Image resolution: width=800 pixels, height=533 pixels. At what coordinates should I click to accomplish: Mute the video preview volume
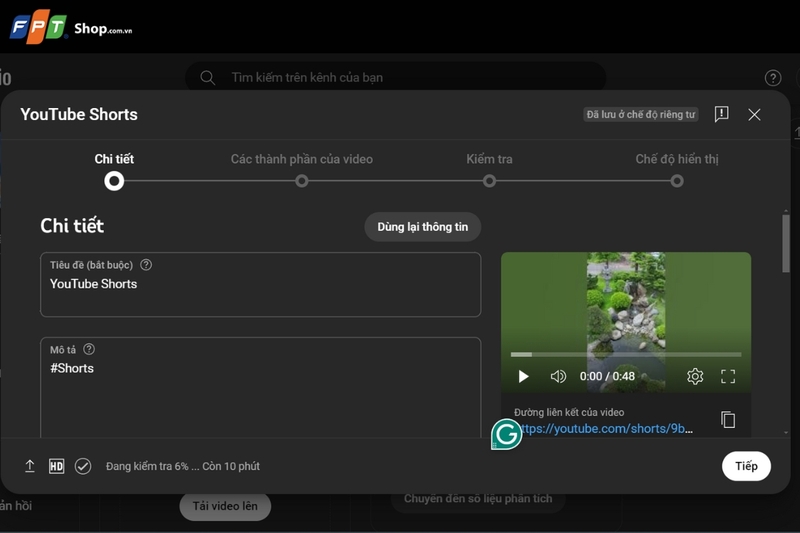point(558,376)
